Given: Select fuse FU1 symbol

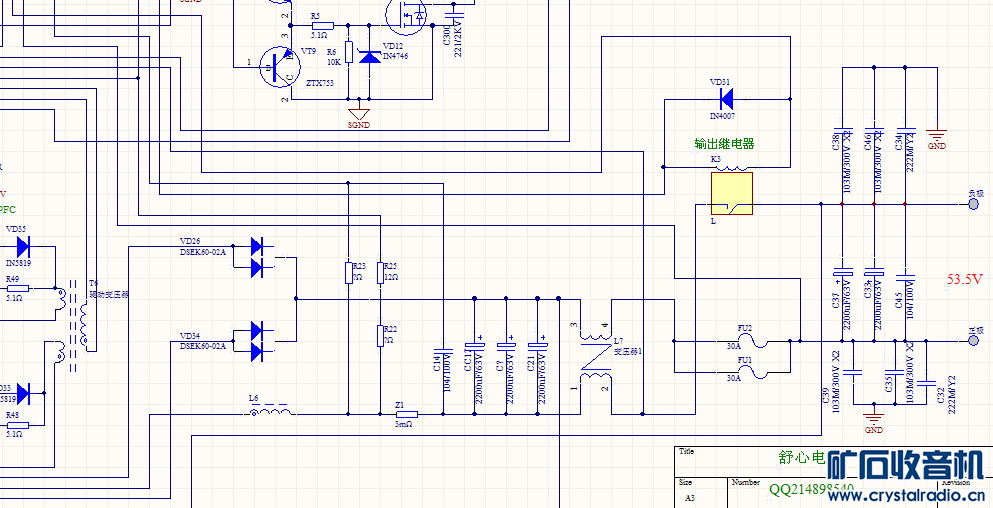Looking at the screenshot, I should point(753,373).
